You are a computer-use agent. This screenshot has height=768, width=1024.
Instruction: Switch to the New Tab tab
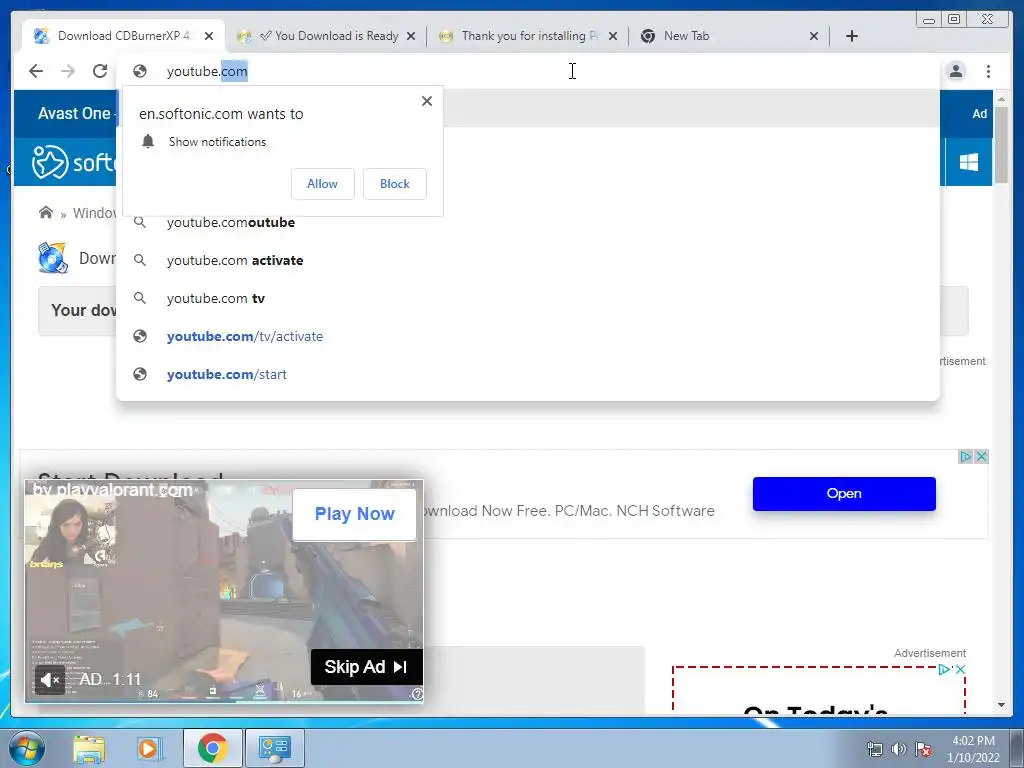729,36
